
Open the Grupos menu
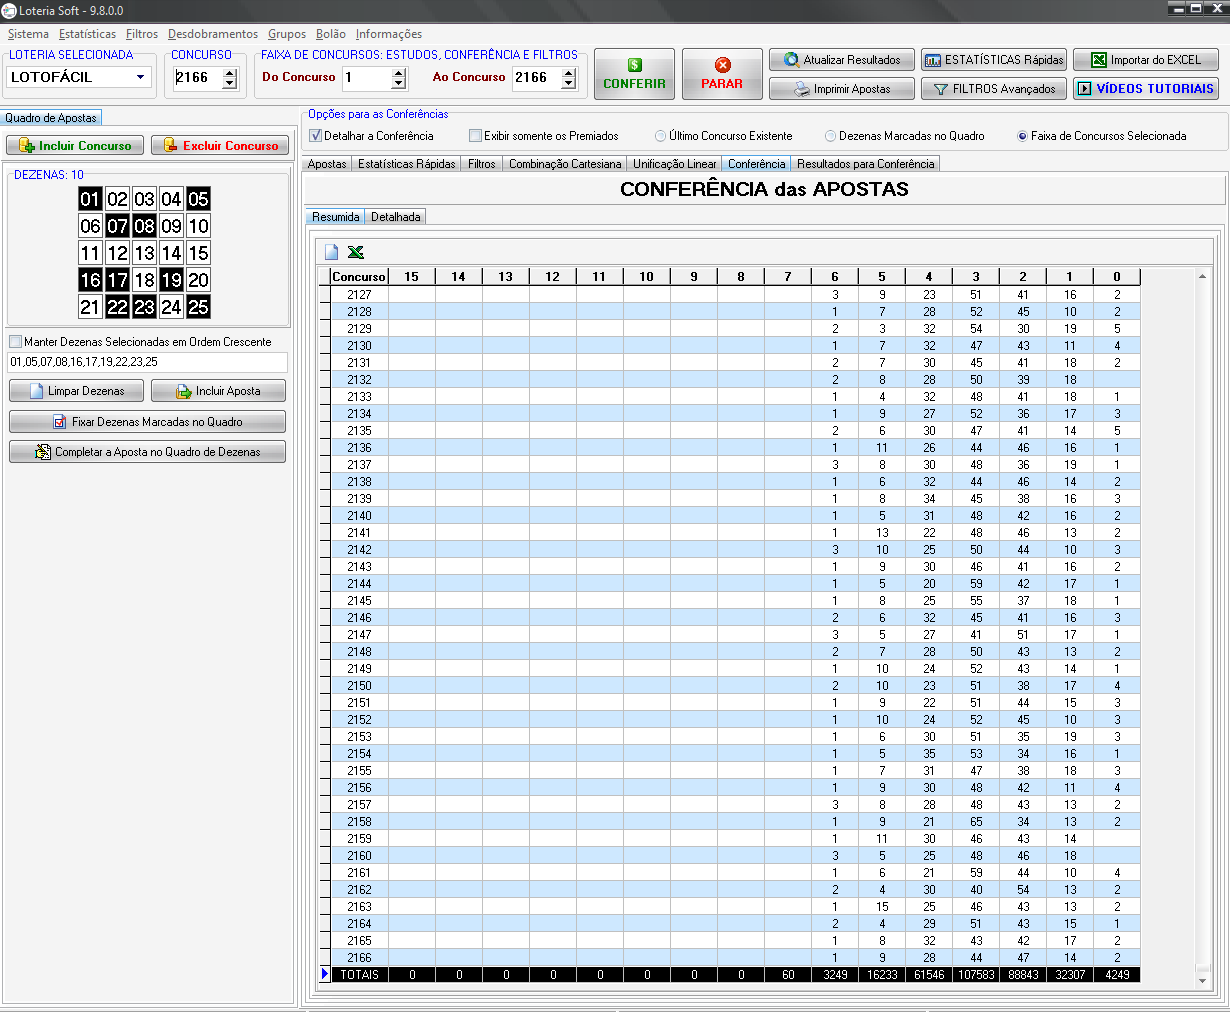(287, 34)
